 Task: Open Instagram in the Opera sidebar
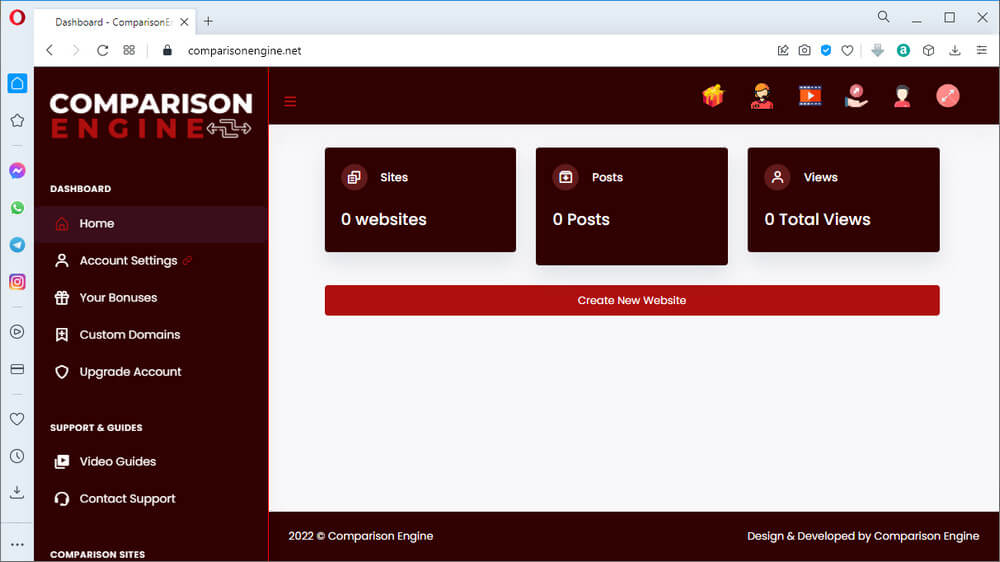[x=17, y=282]
